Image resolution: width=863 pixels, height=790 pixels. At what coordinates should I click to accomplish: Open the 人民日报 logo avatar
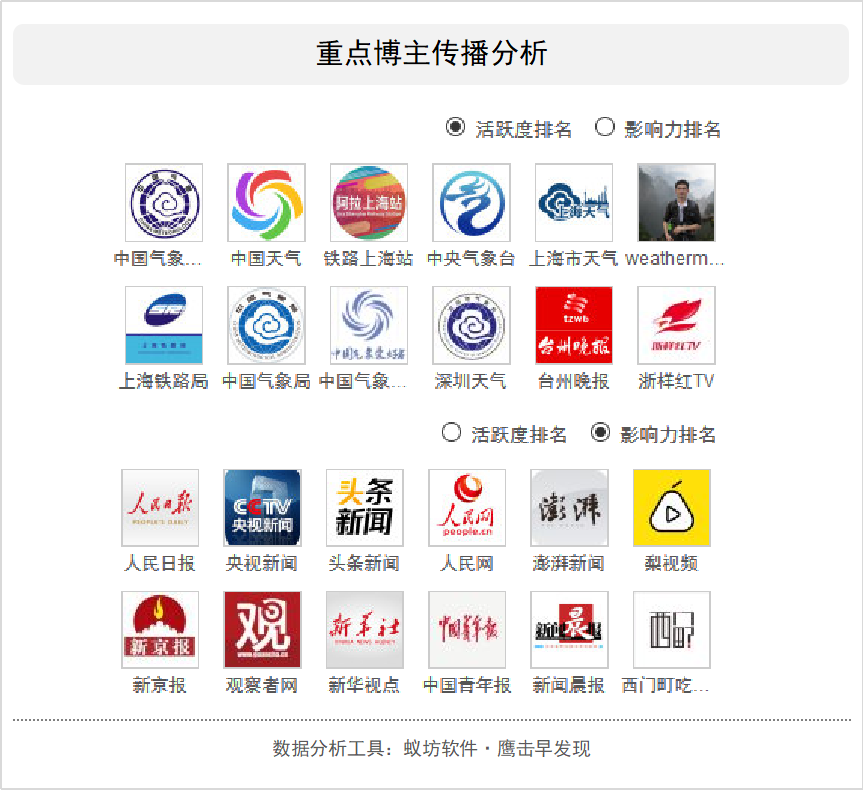coord(160,508)
